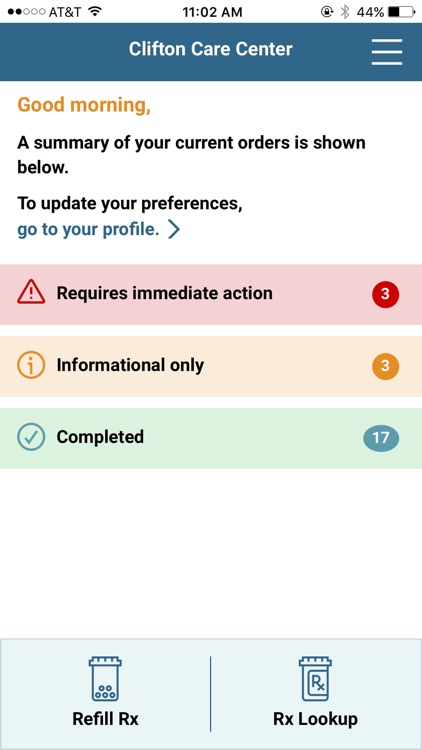This screenshot has height=750, width=422.
Task: Tap the Refill Rx pill bottle icon
Action: pyautogui.click(x=105, y=679)
